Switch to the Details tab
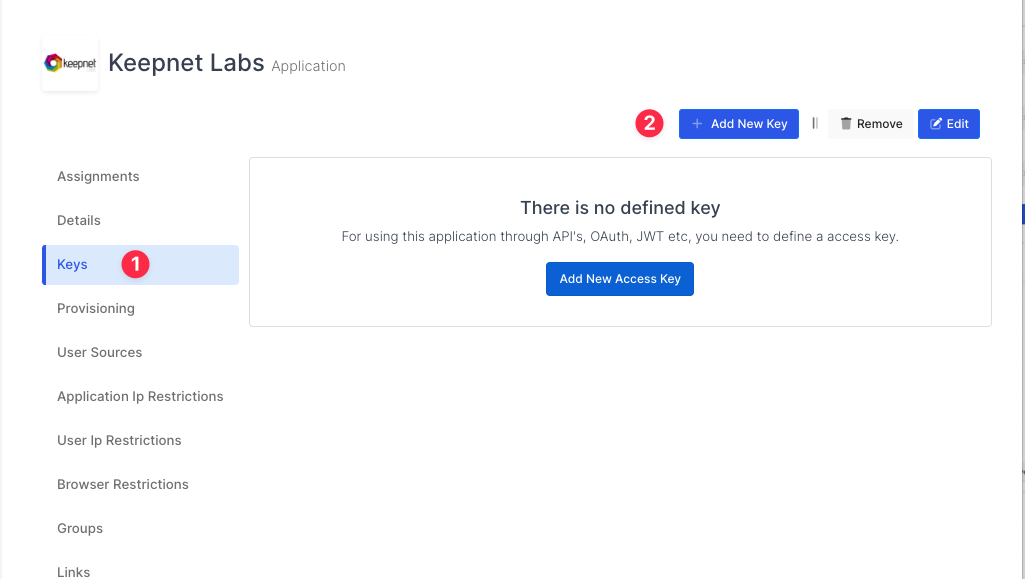 79,221
